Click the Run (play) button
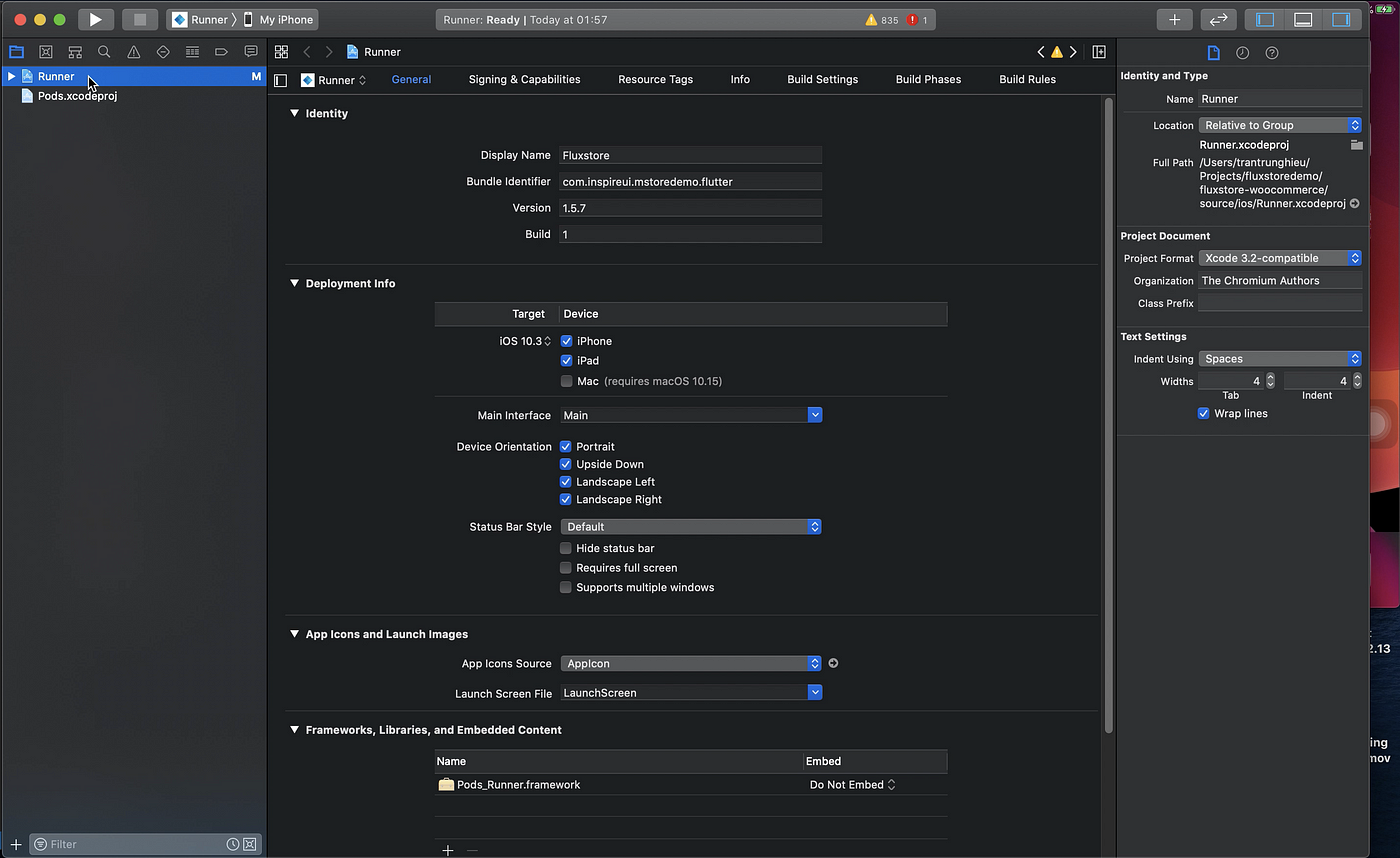 (x=95, y=19)
